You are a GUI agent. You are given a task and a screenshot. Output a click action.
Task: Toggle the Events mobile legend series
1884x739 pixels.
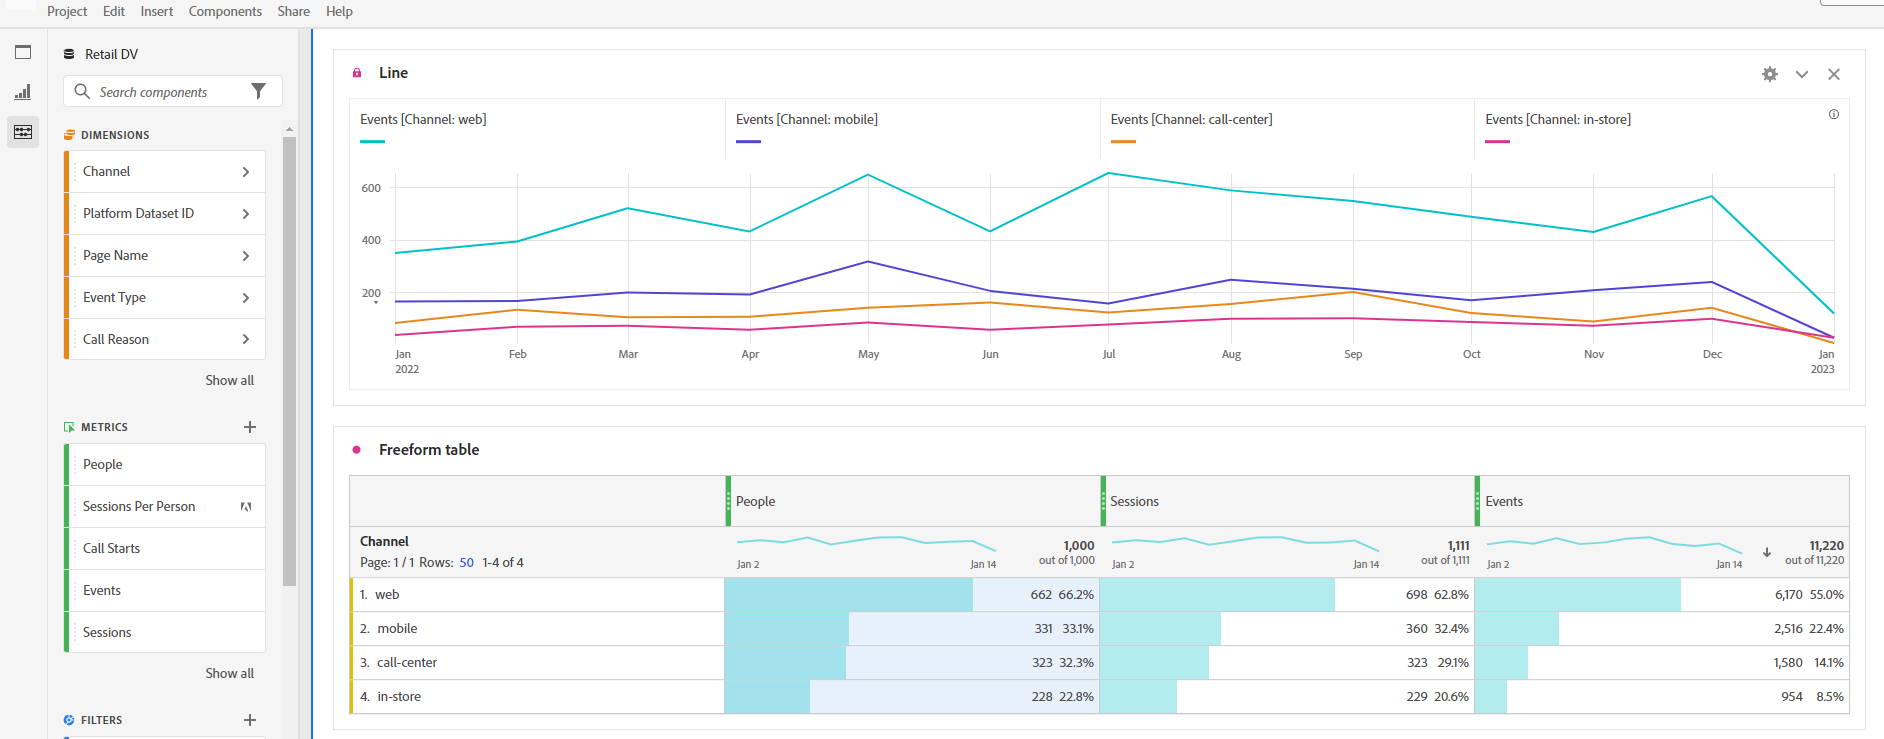point(807,119)
